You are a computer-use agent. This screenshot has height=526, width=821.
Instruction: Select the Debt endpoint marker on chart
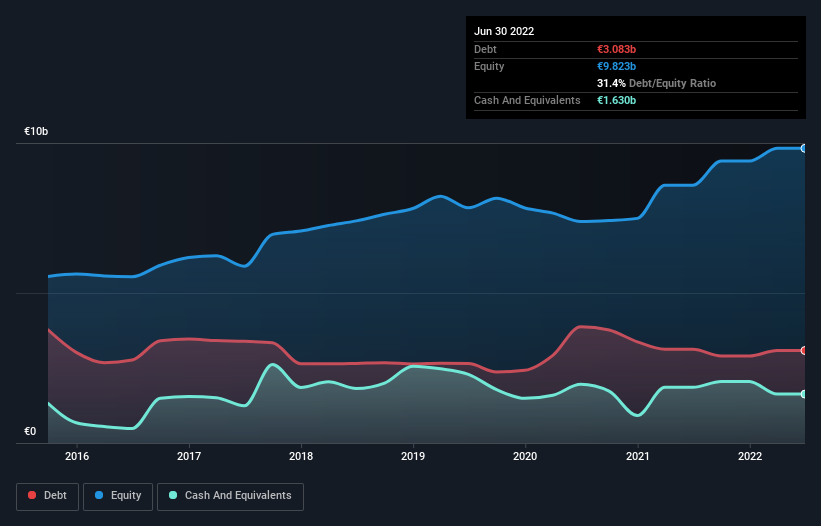pyautogui.click(x=804, y=351)
